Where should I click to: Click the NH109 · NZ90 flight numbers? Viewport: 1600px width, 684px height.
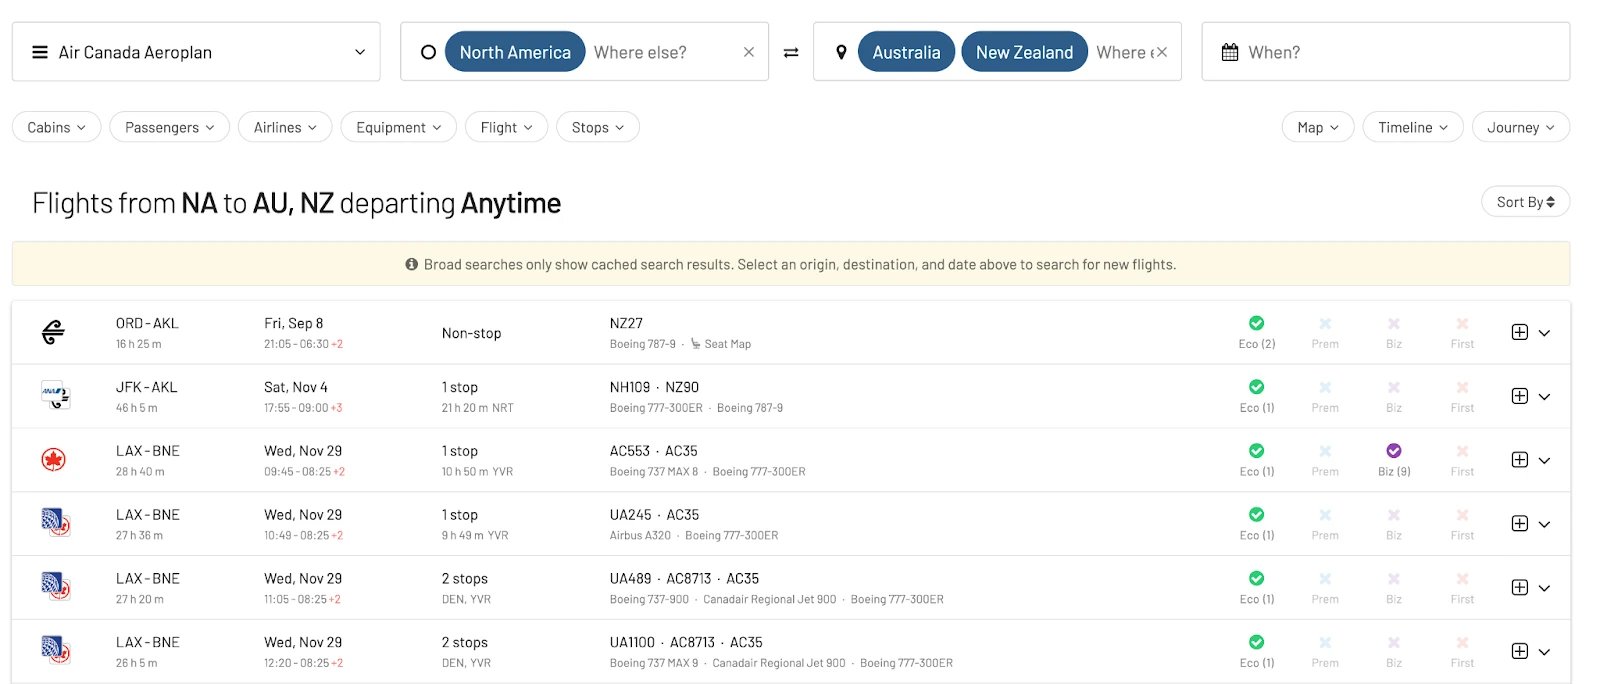(654, 387)
